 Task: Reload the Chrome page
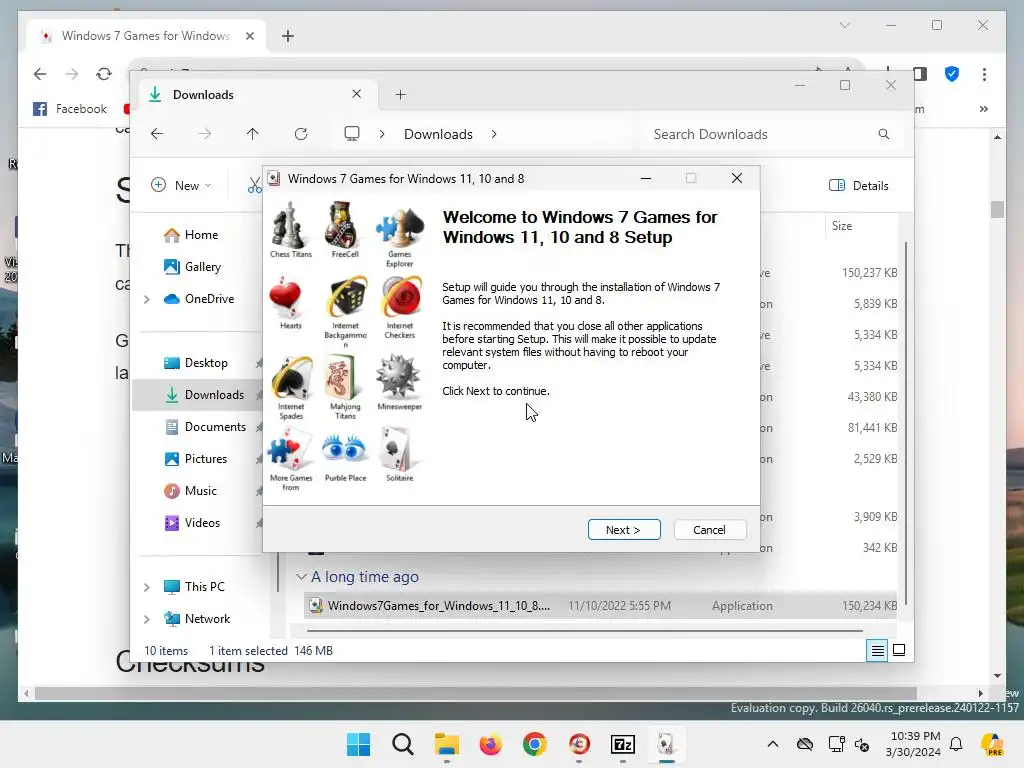coord(104,74)
